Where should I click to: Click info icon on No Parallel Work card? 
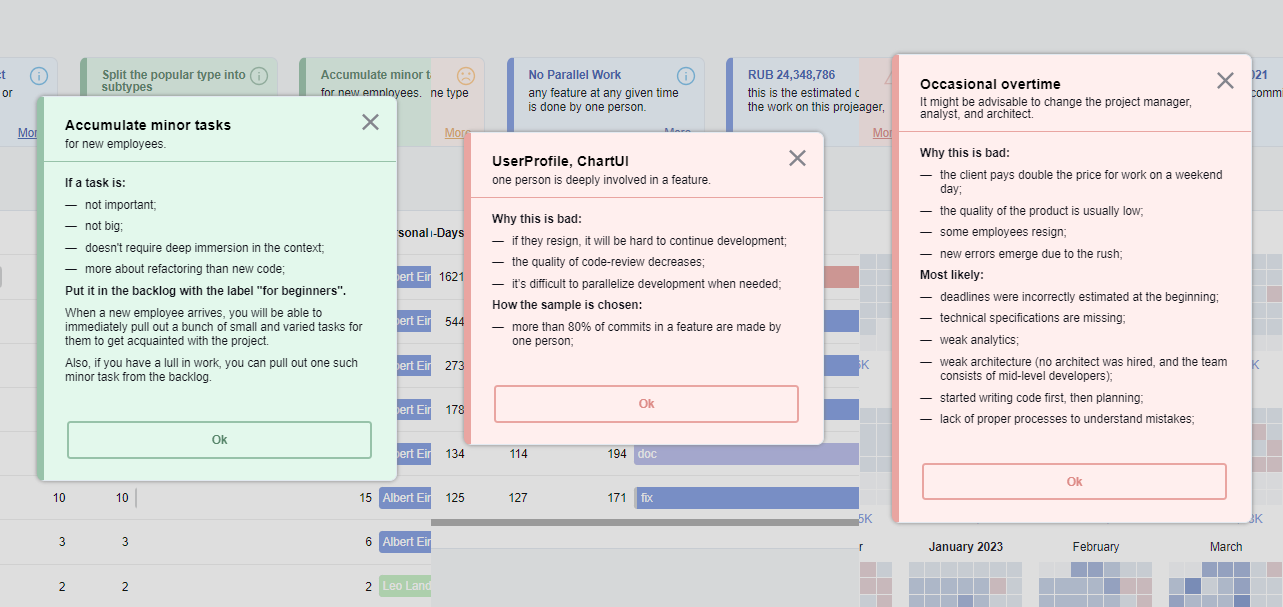(x=685, y=76)
